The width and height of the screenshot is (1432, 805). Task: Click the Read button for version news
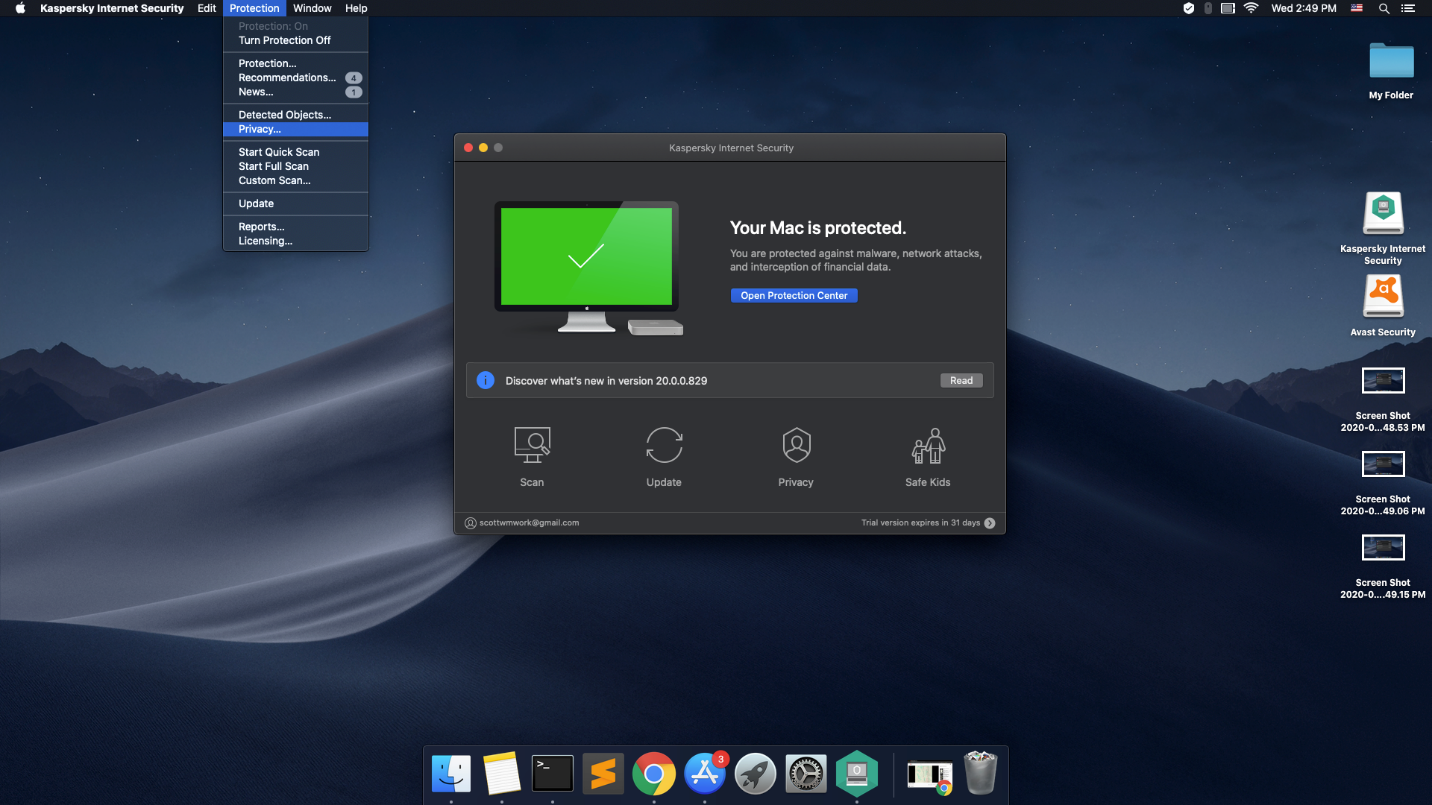[x=961, y=380]
